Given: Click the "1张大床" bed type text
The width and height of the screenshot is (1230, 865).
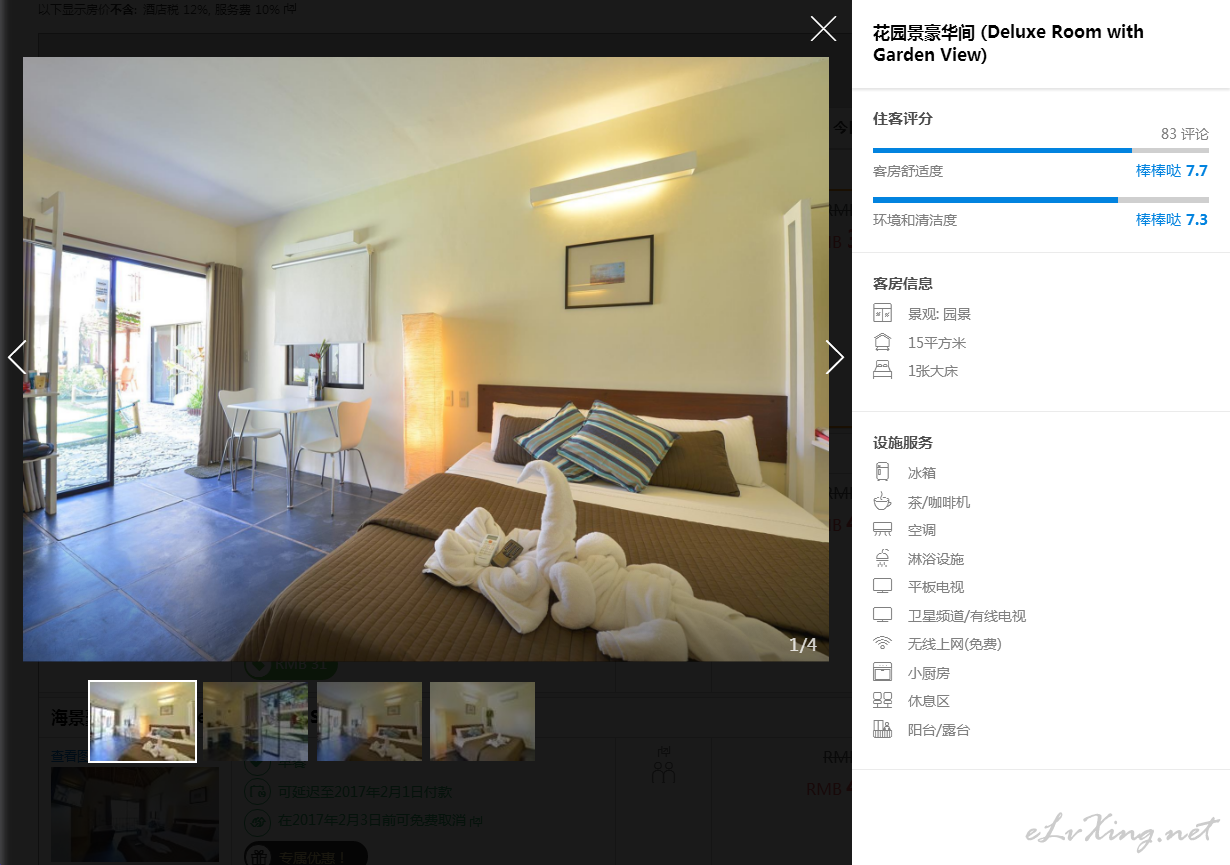Looking at the screenshot, I should coord(933,371).
